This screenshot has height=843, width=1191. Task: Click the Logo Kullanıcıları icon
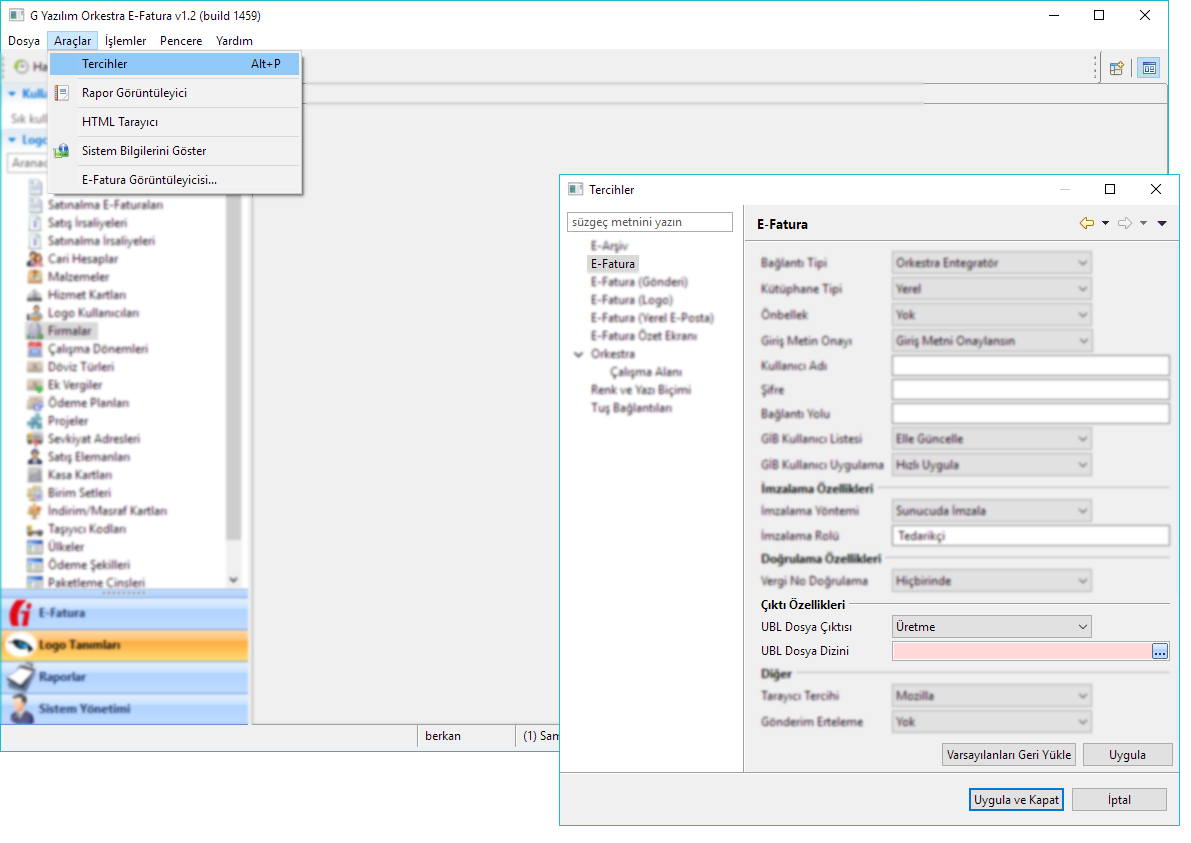[x=34, y=313]
